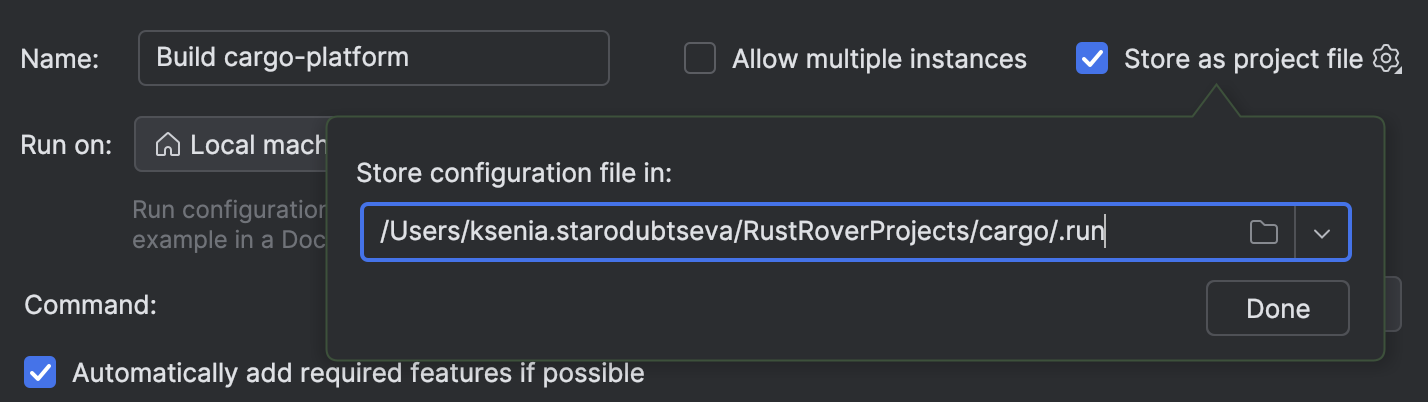Open the Run on target dropdown
Image resolution: width=1428 pixels, height=402 pixels.
231,145
